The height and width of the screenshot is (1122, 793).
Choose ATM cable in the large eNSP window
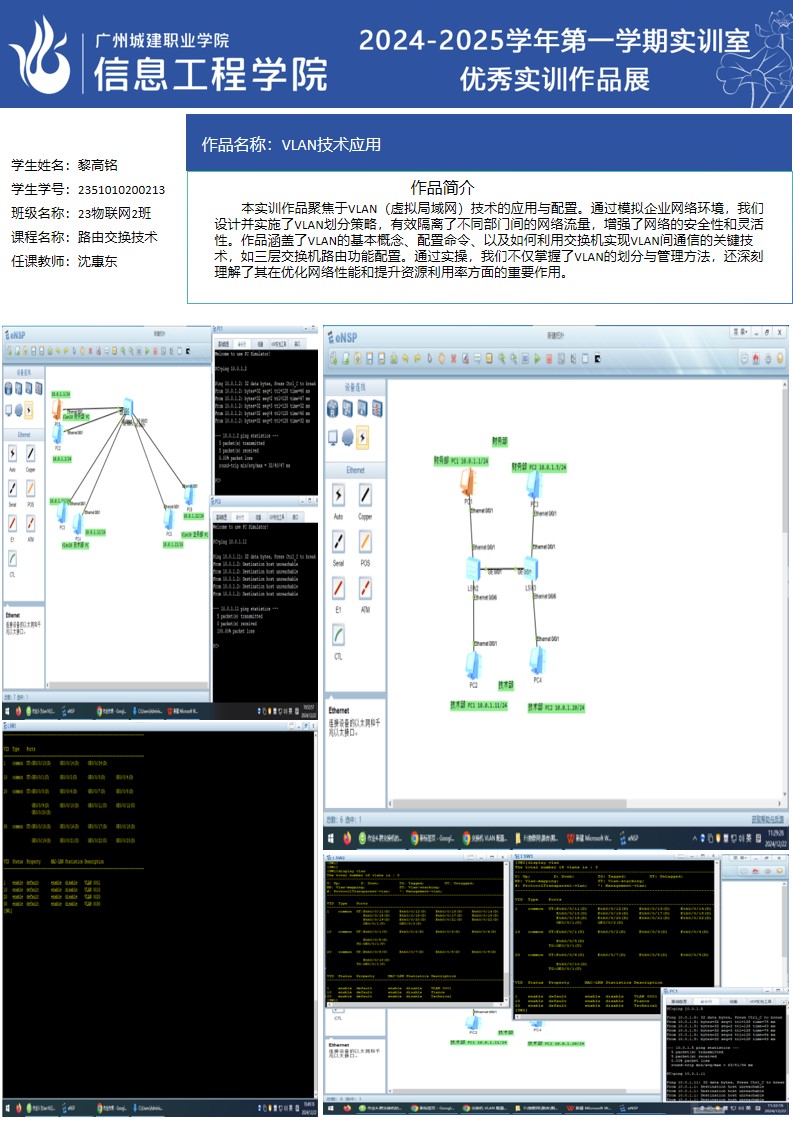tap(365, 589)
